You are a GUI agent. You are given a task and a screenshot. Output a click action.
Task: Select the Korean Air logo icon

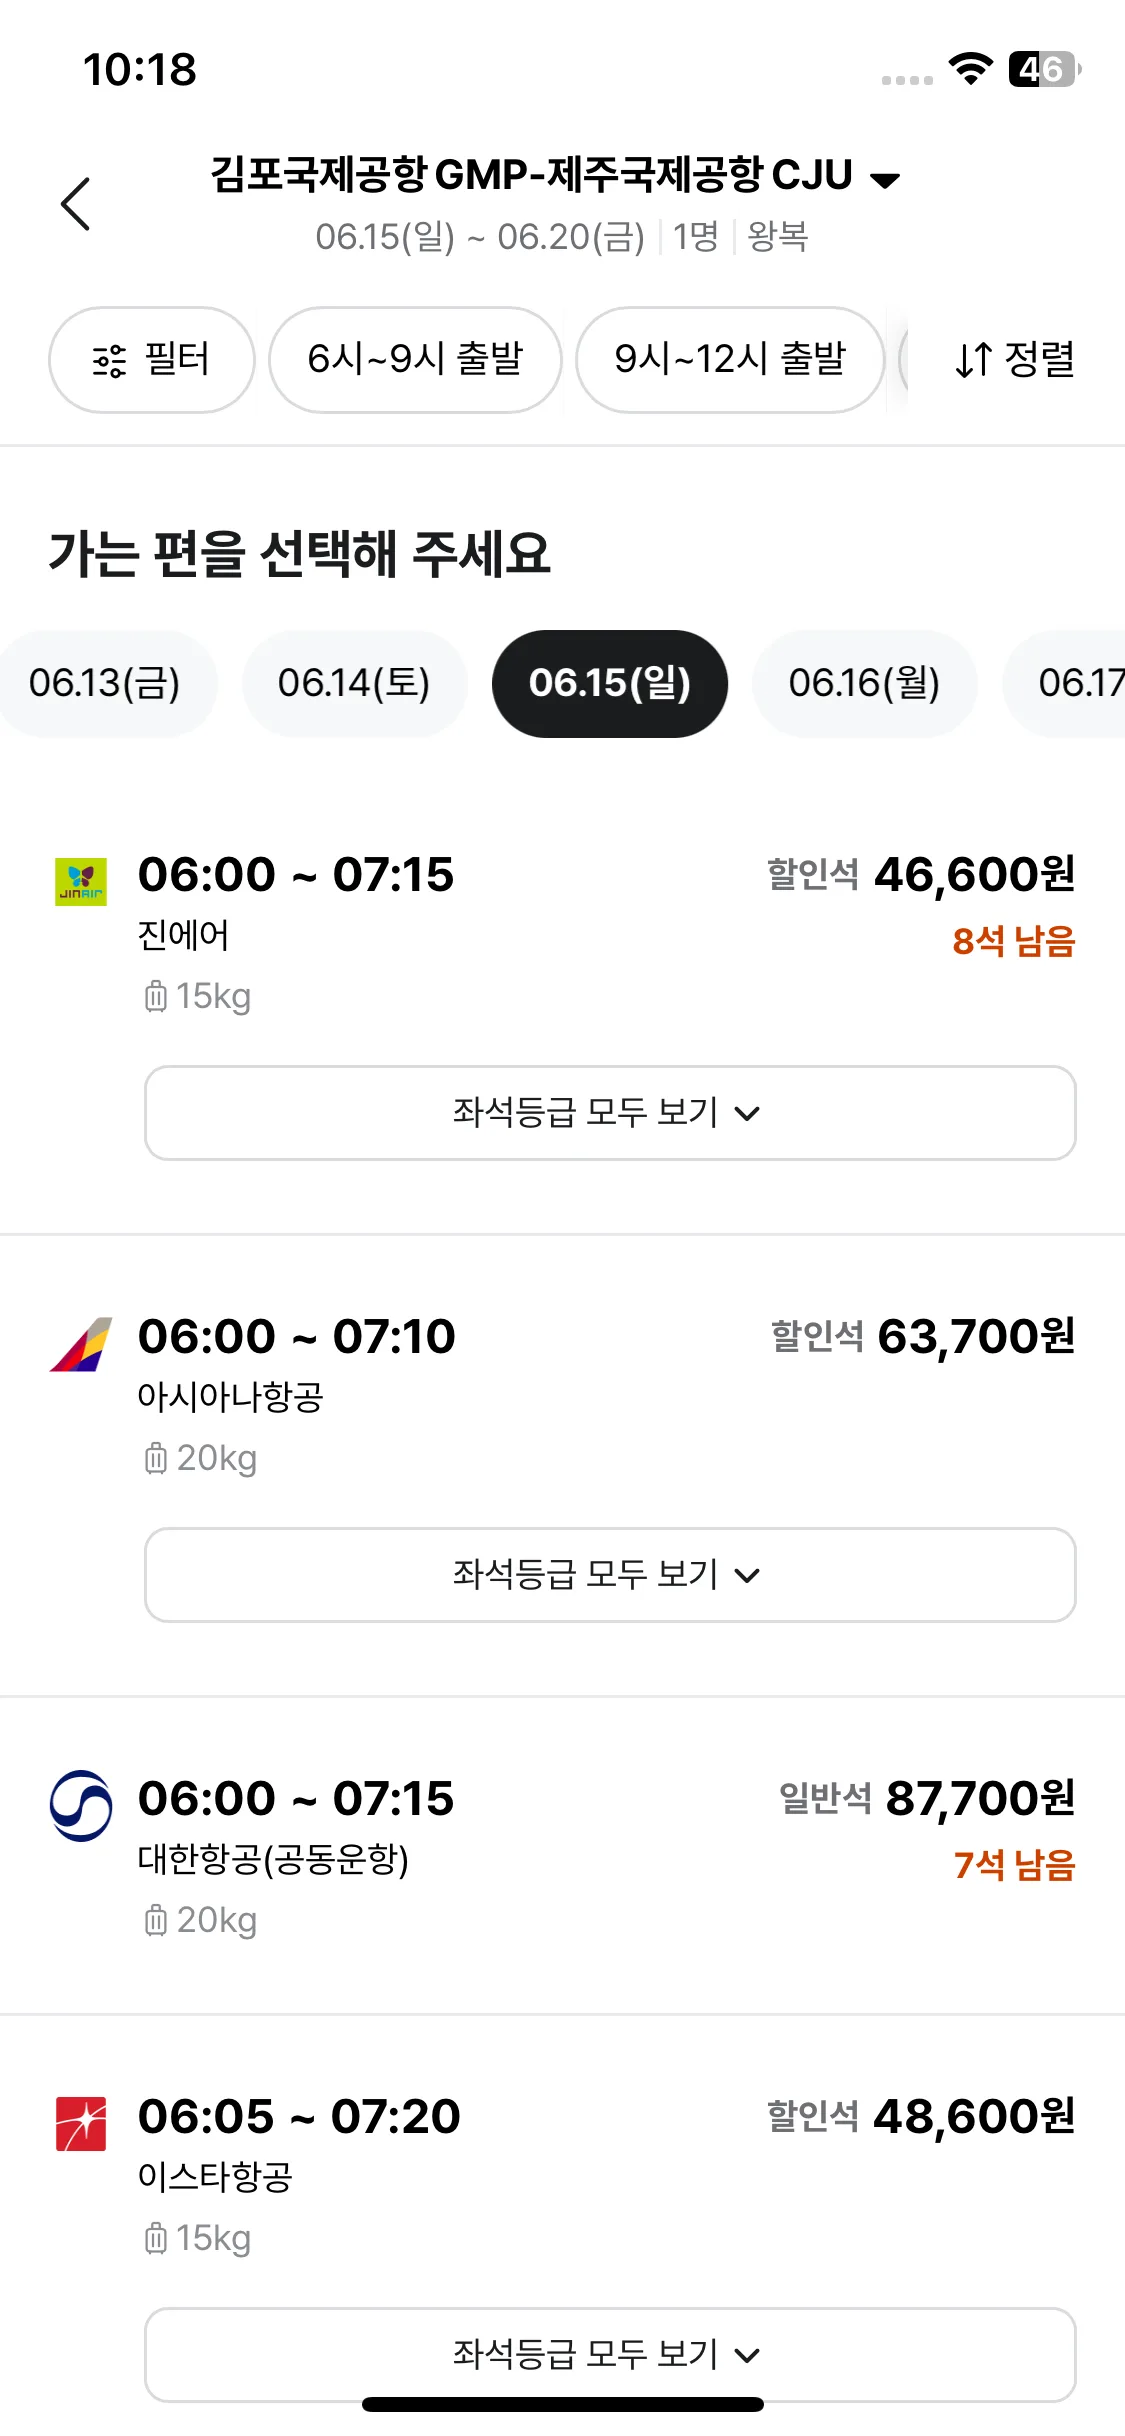tap(81, 1806)
